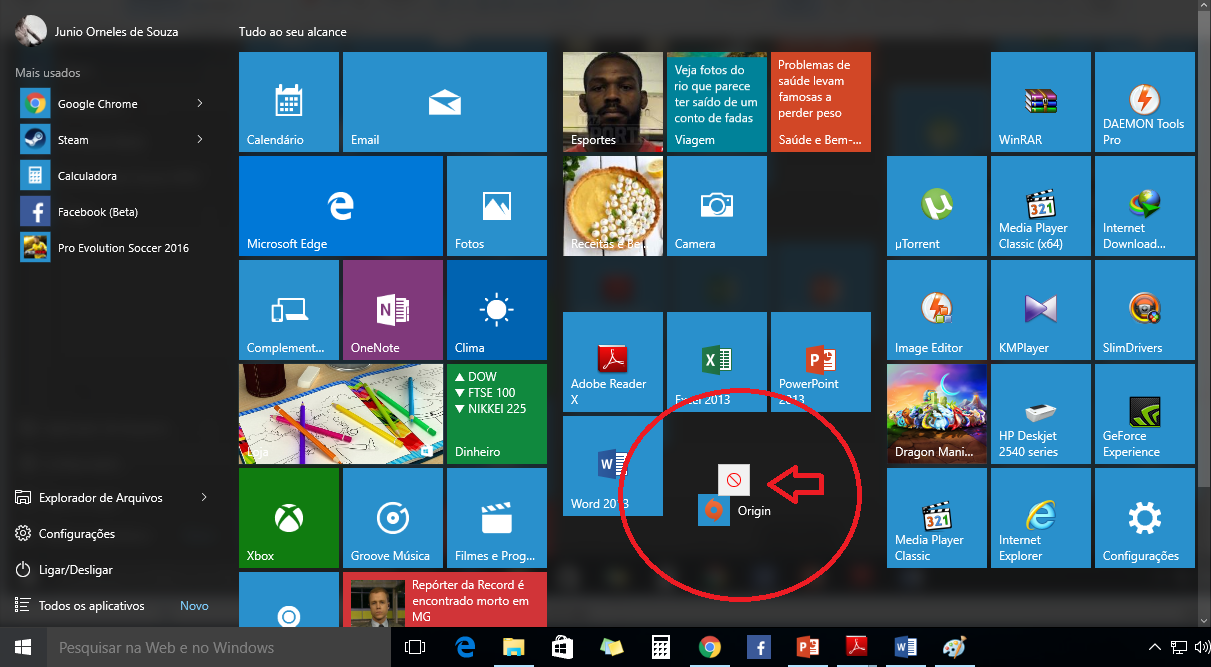Open the Esportes news tile

tap(613, 101)
